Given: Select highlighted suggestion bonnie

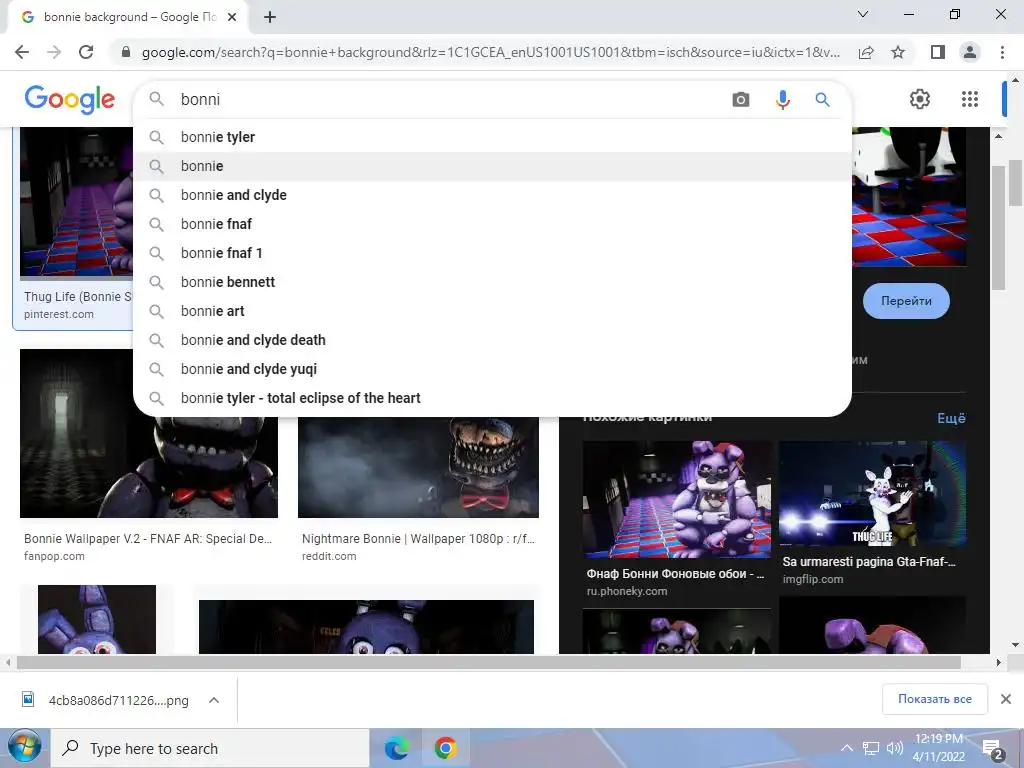Looking at the screenshot, I should [x=492, y=166].
